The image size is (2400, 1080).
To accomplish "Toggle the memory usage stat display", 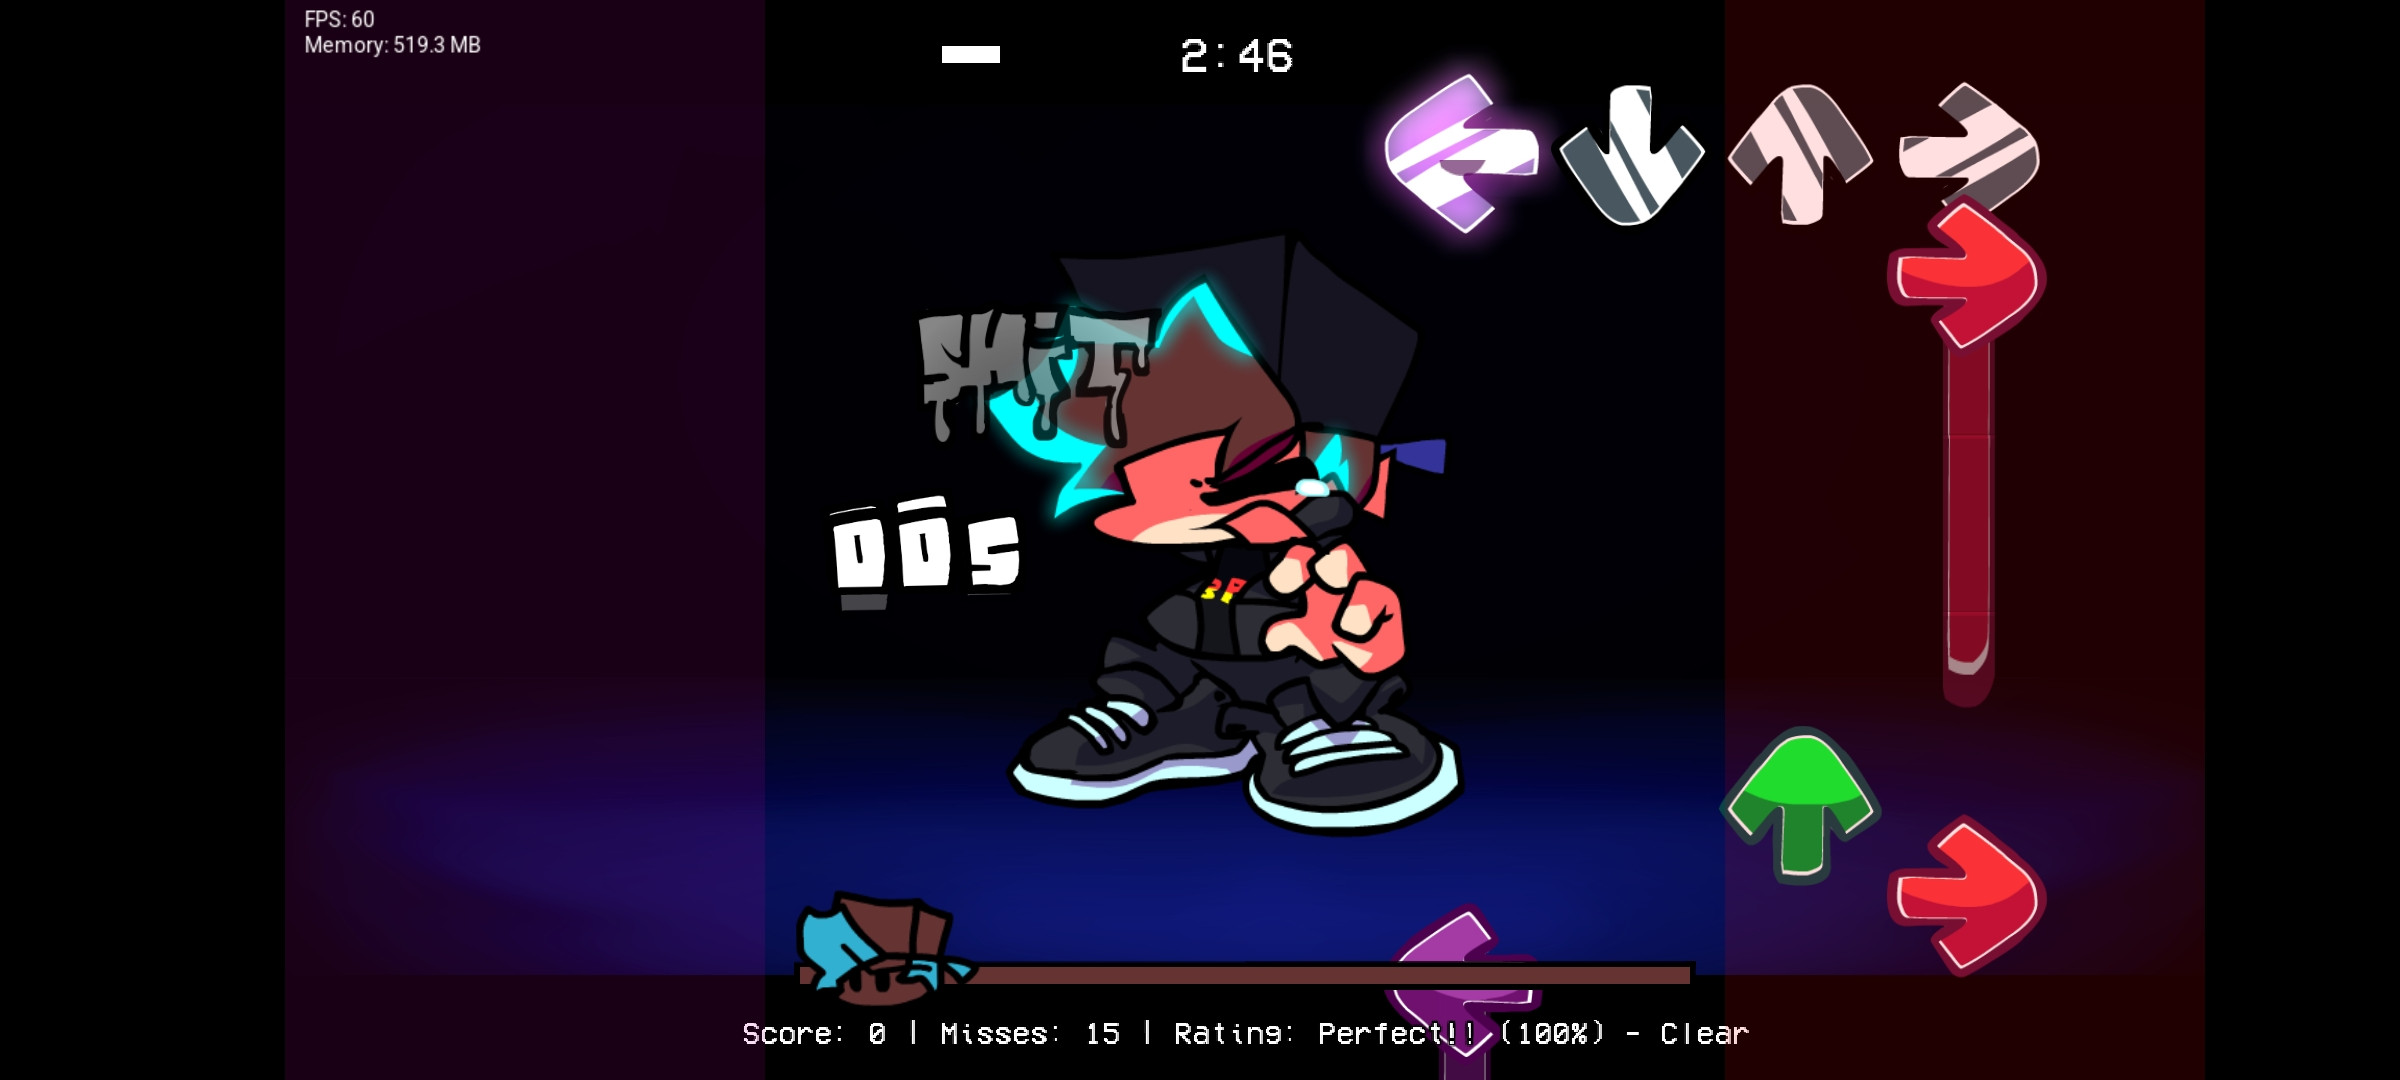I will 390,44.
